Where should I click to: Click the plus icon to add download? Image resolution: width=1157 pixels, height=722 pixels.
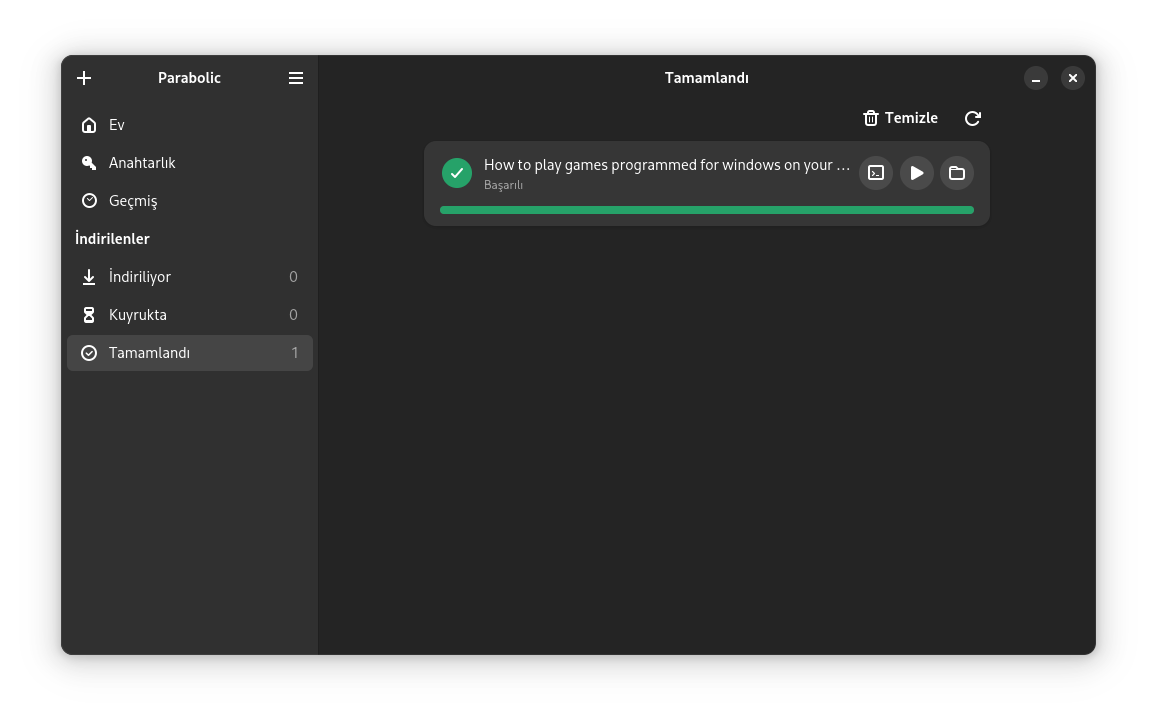(x=84, y=78)
